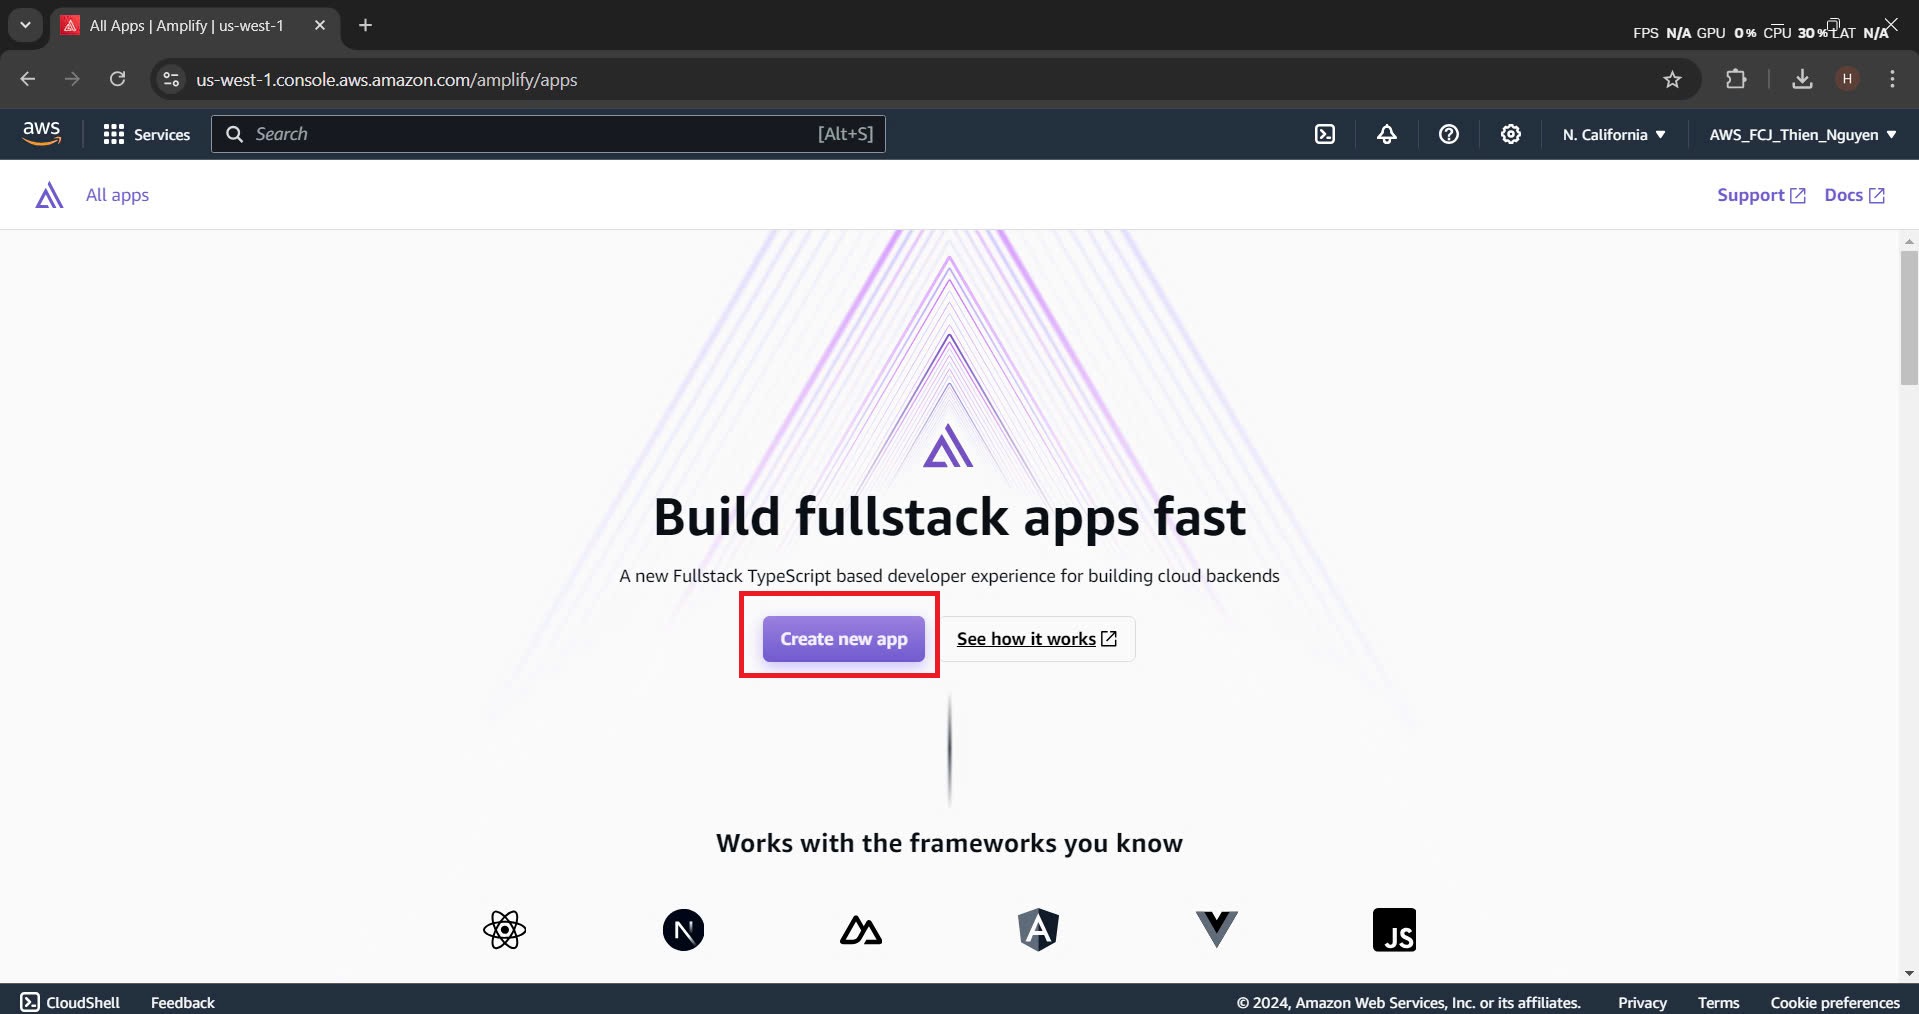Click the Next.js framework icon
Image resolution: width=1919 pixels, height=1014 pixels.
pyautogui.click(x=683, y=929)
